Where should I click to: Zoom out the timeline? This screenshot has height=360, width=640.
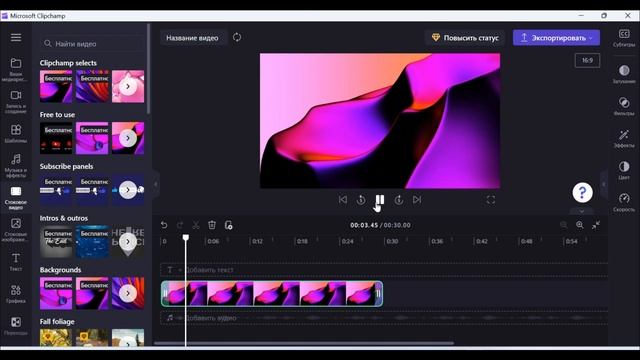[564, 225]
